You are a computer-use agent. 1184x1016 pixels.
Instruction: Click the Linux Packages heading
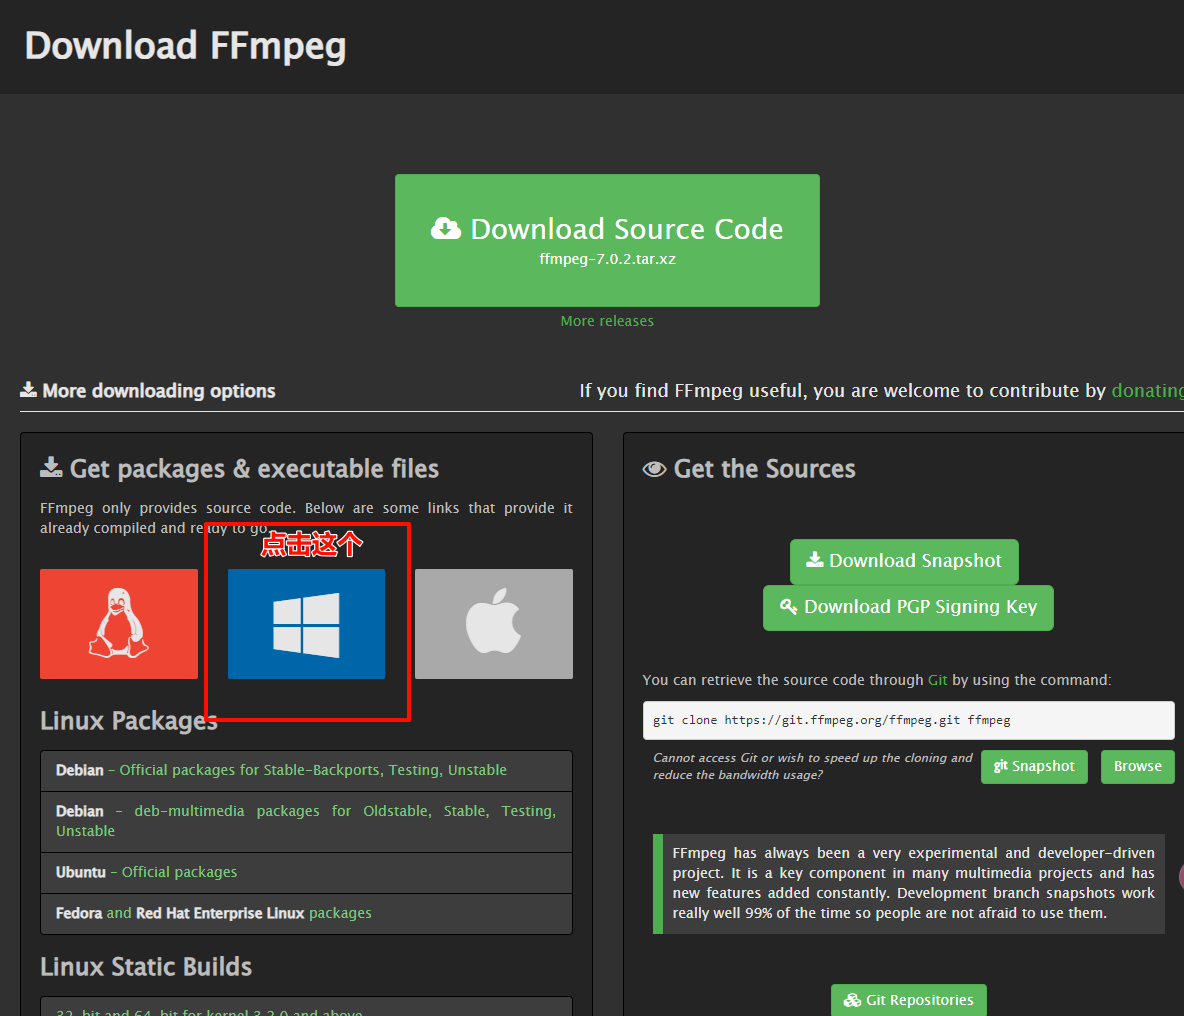pyautogui.click(x=128, y=721)
